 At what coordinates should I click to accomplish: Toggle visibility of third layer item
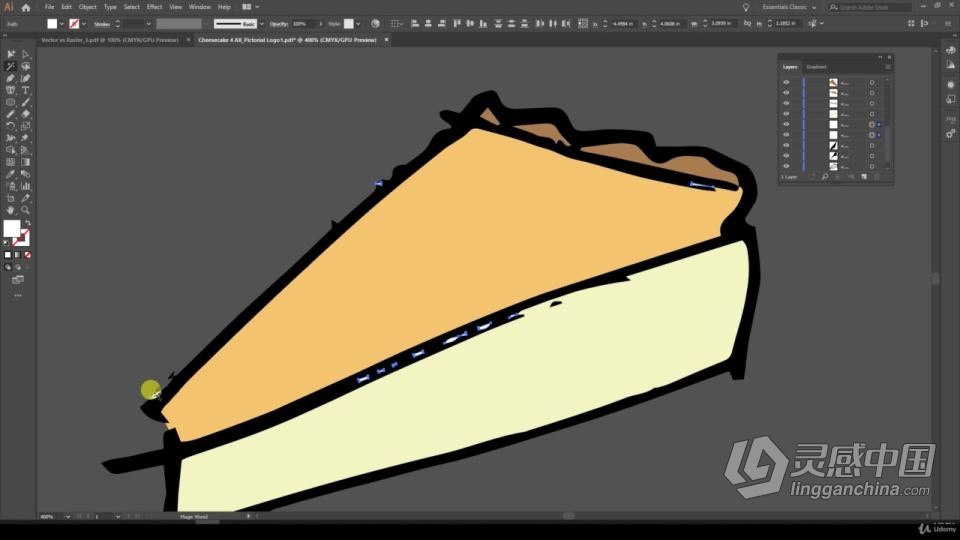click(x=786, y=103)
